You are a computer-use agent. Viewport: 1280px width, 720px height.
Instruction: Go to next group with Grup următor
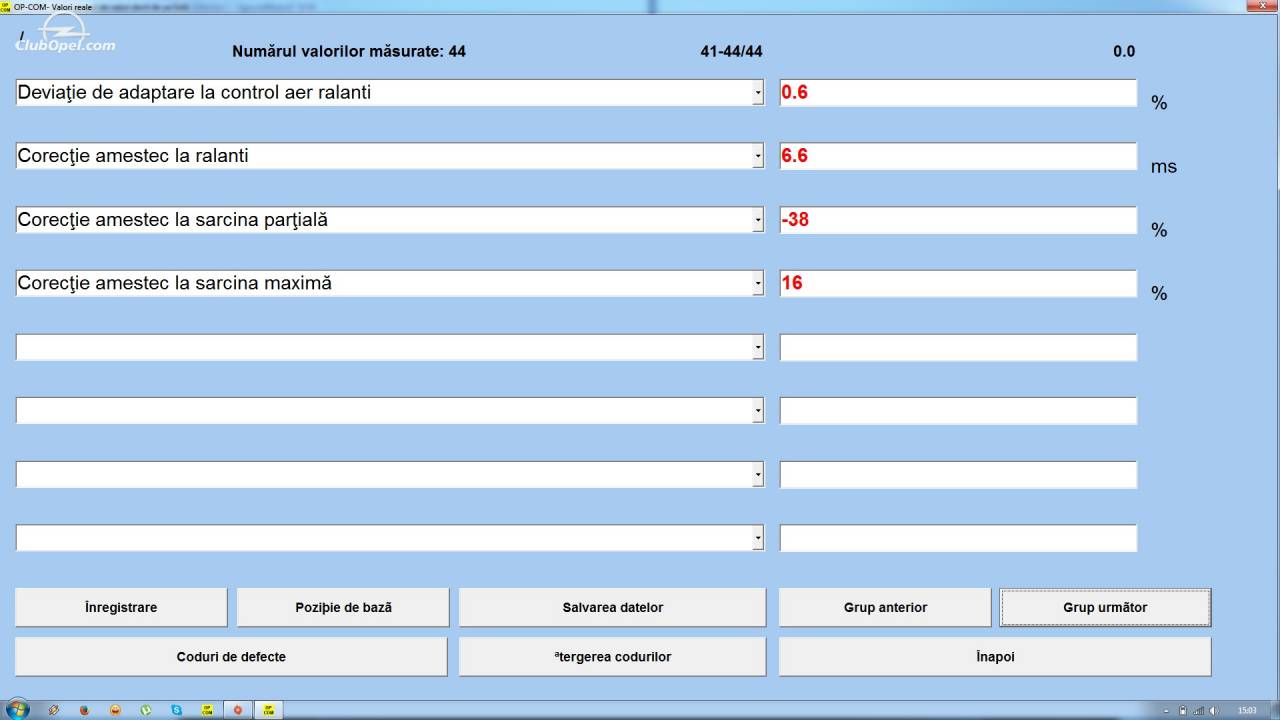click(x=1105, y=607)
